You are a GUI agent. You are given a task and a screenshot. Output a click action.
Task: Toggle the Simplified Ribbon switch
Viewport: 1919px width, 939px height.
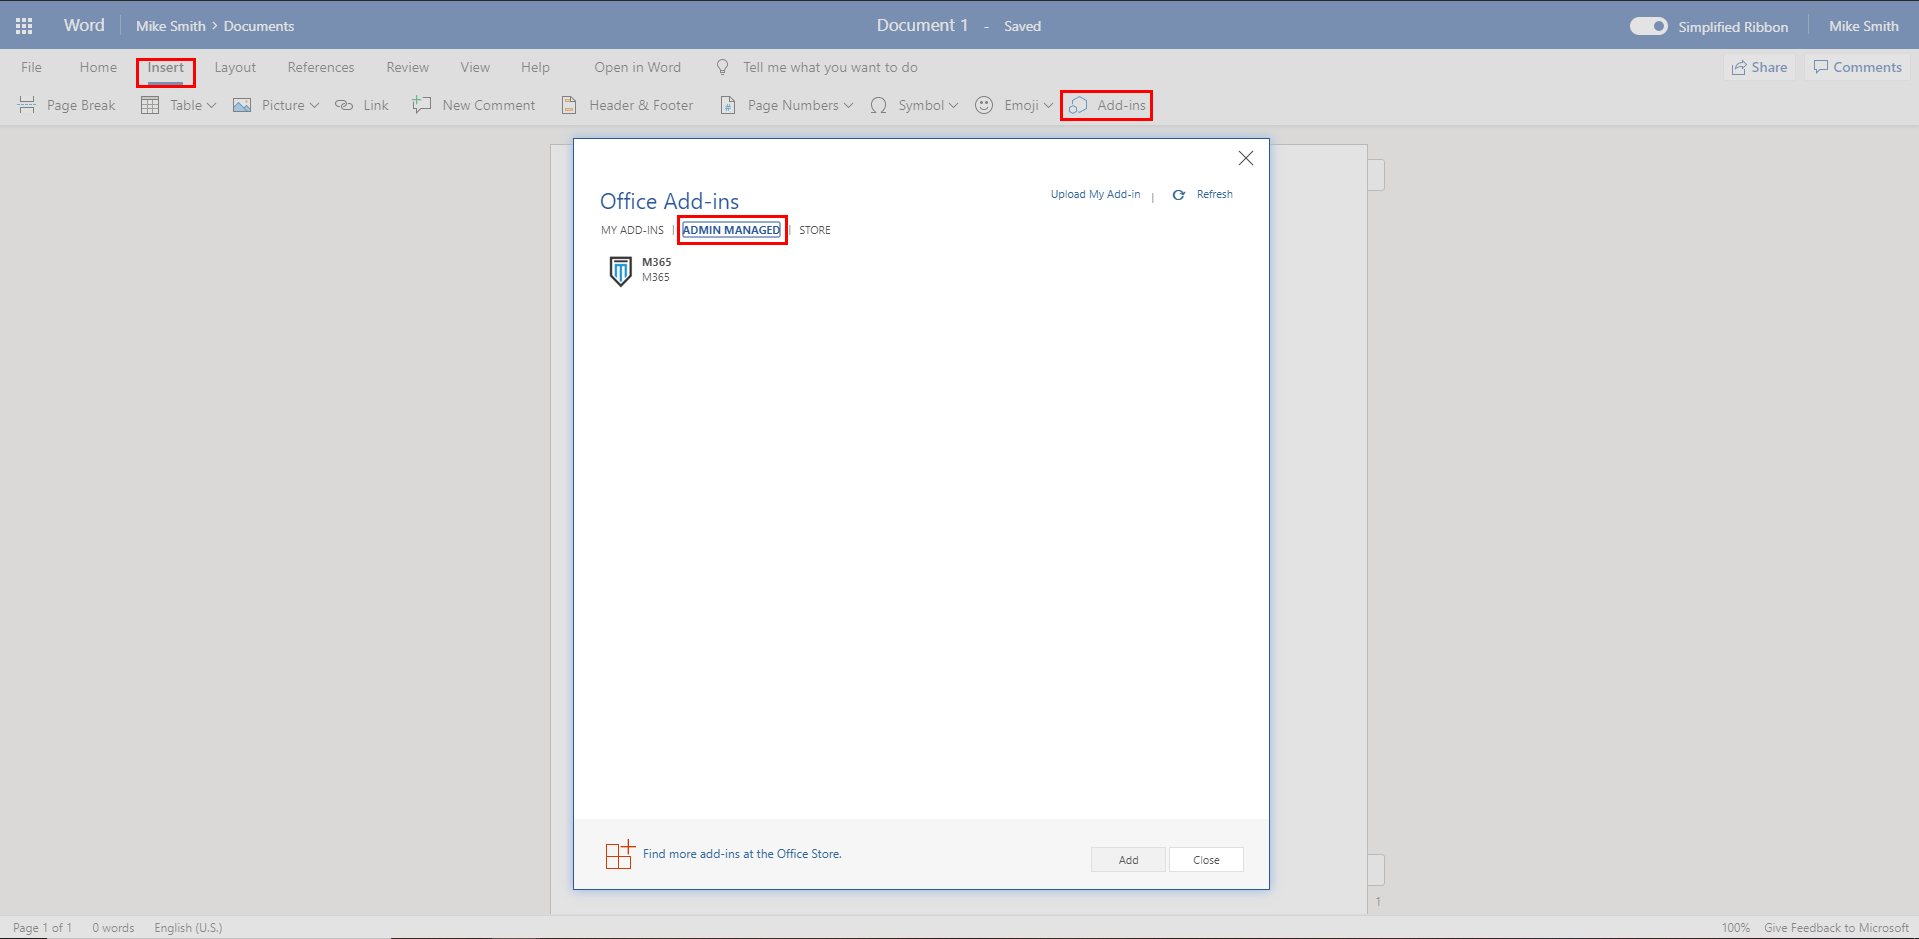pyautogui.click(x=1649, y=26)
